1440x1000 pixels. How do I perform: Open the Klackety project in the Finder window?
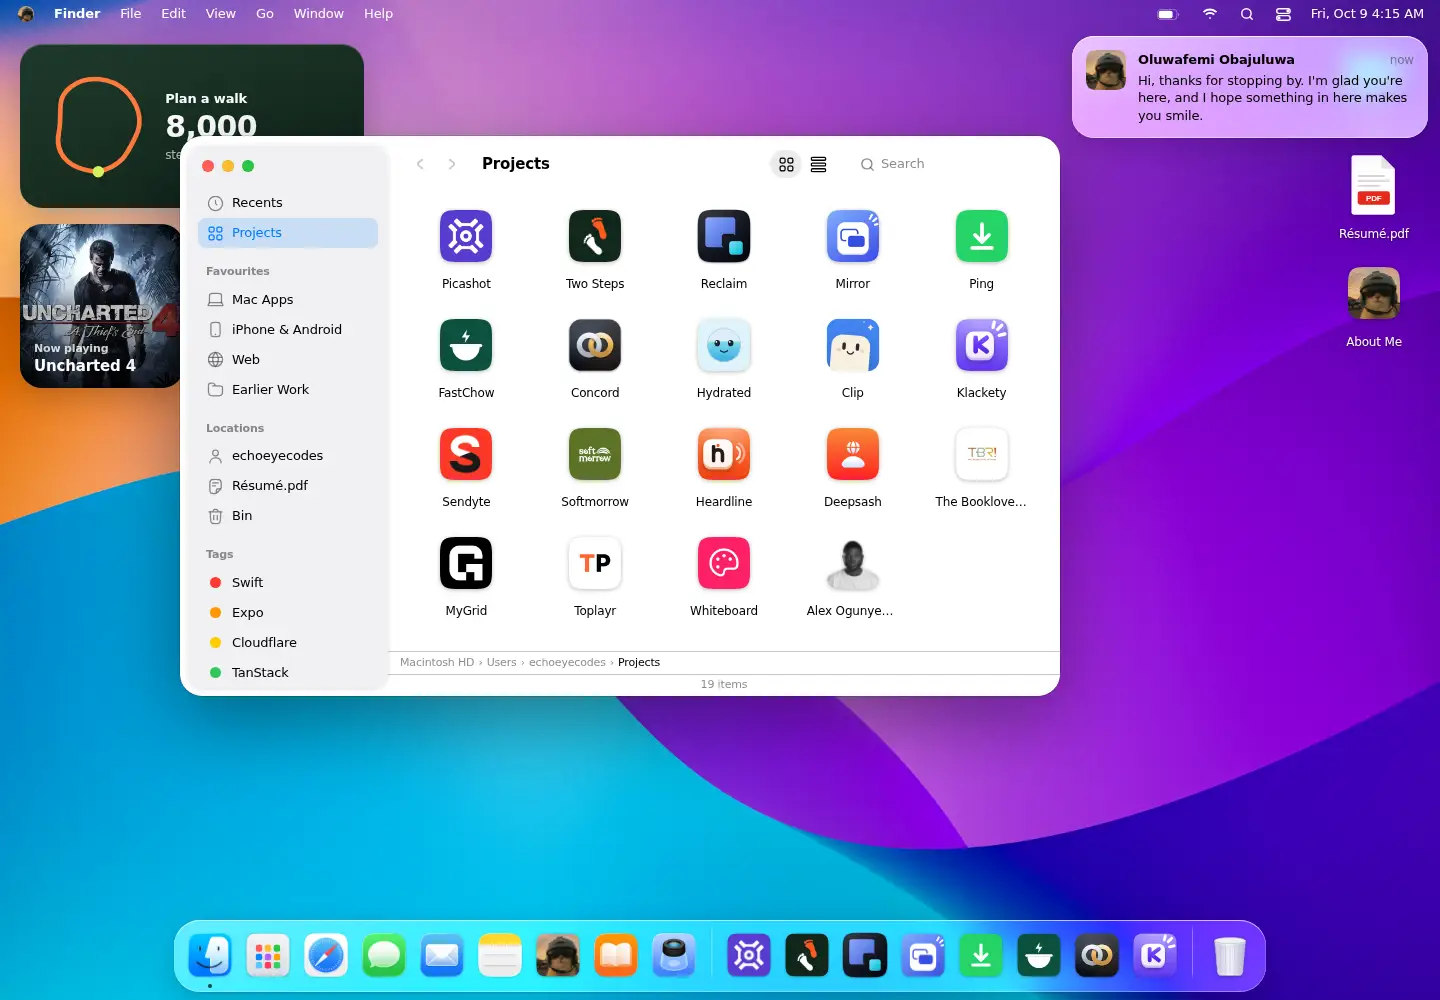tap(982, 345)
